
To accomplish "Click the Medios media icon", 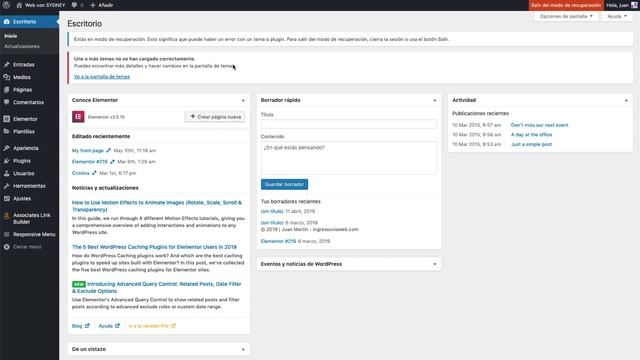I will tap(7, 77).
